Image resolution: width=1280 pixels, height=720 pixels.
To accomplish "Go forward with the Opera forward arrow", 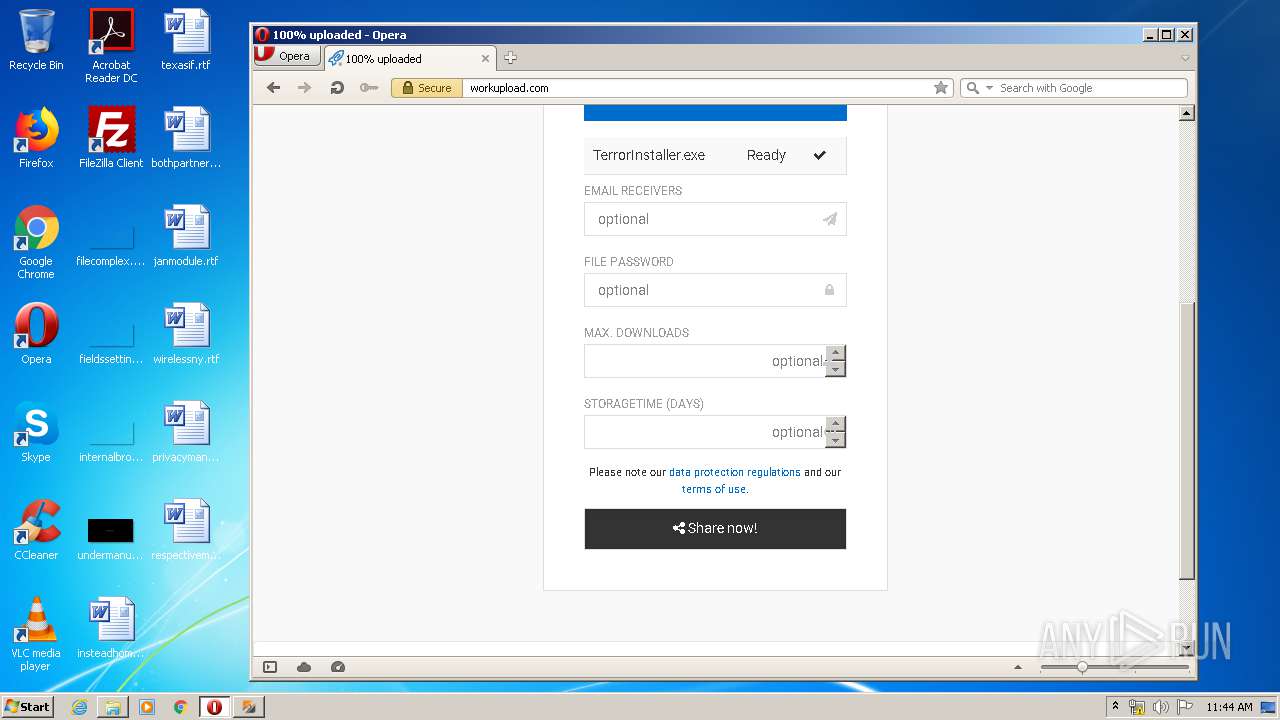I will pos(305,88).
